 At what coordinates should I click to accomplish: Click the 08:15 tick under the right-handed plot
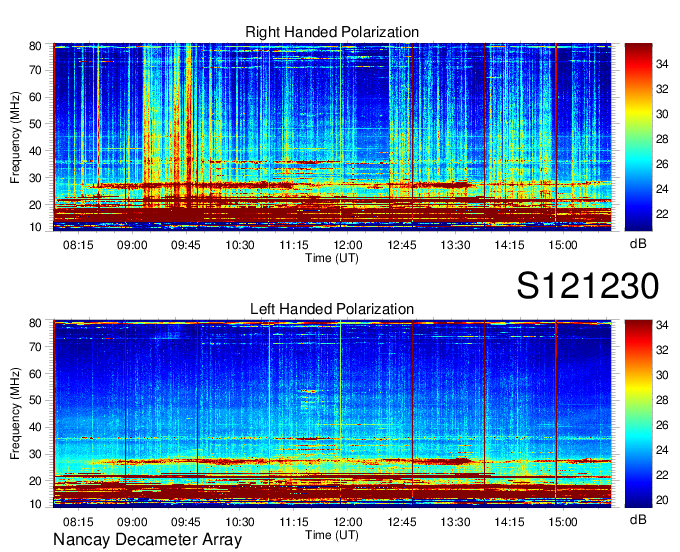(78, 245)
